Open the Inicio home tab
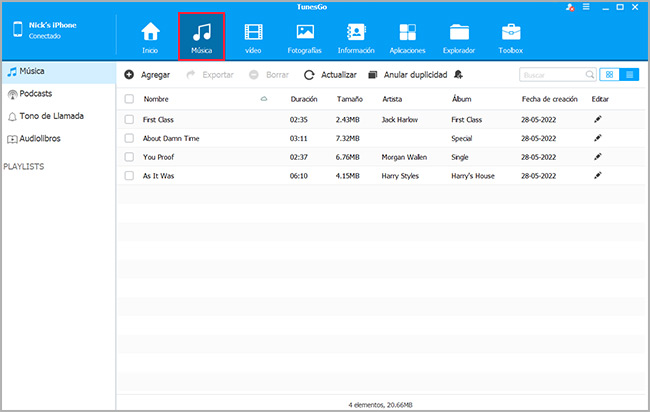Image resolution: width=650 pixels, height=412 pixels. pos(150,38)
